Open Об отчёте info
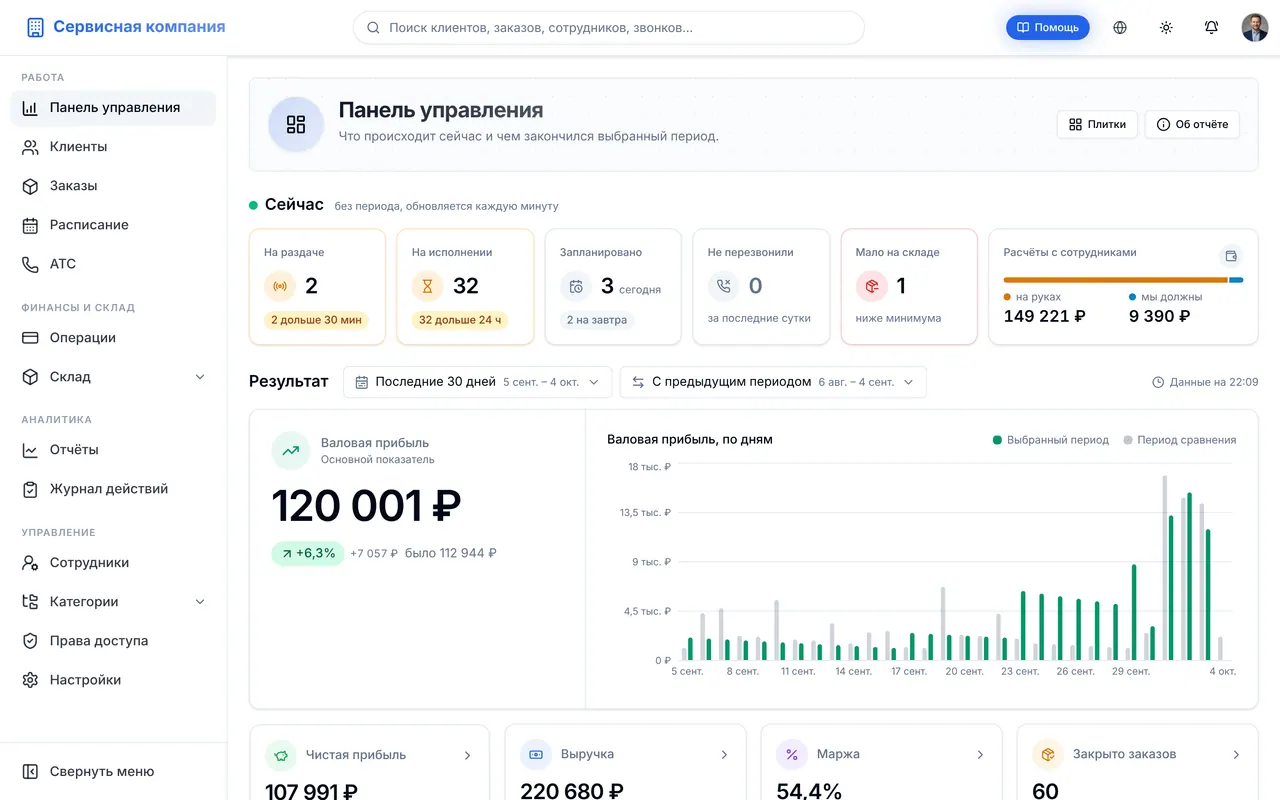This screenshot has height=800, width=1280. (1192, 124)
